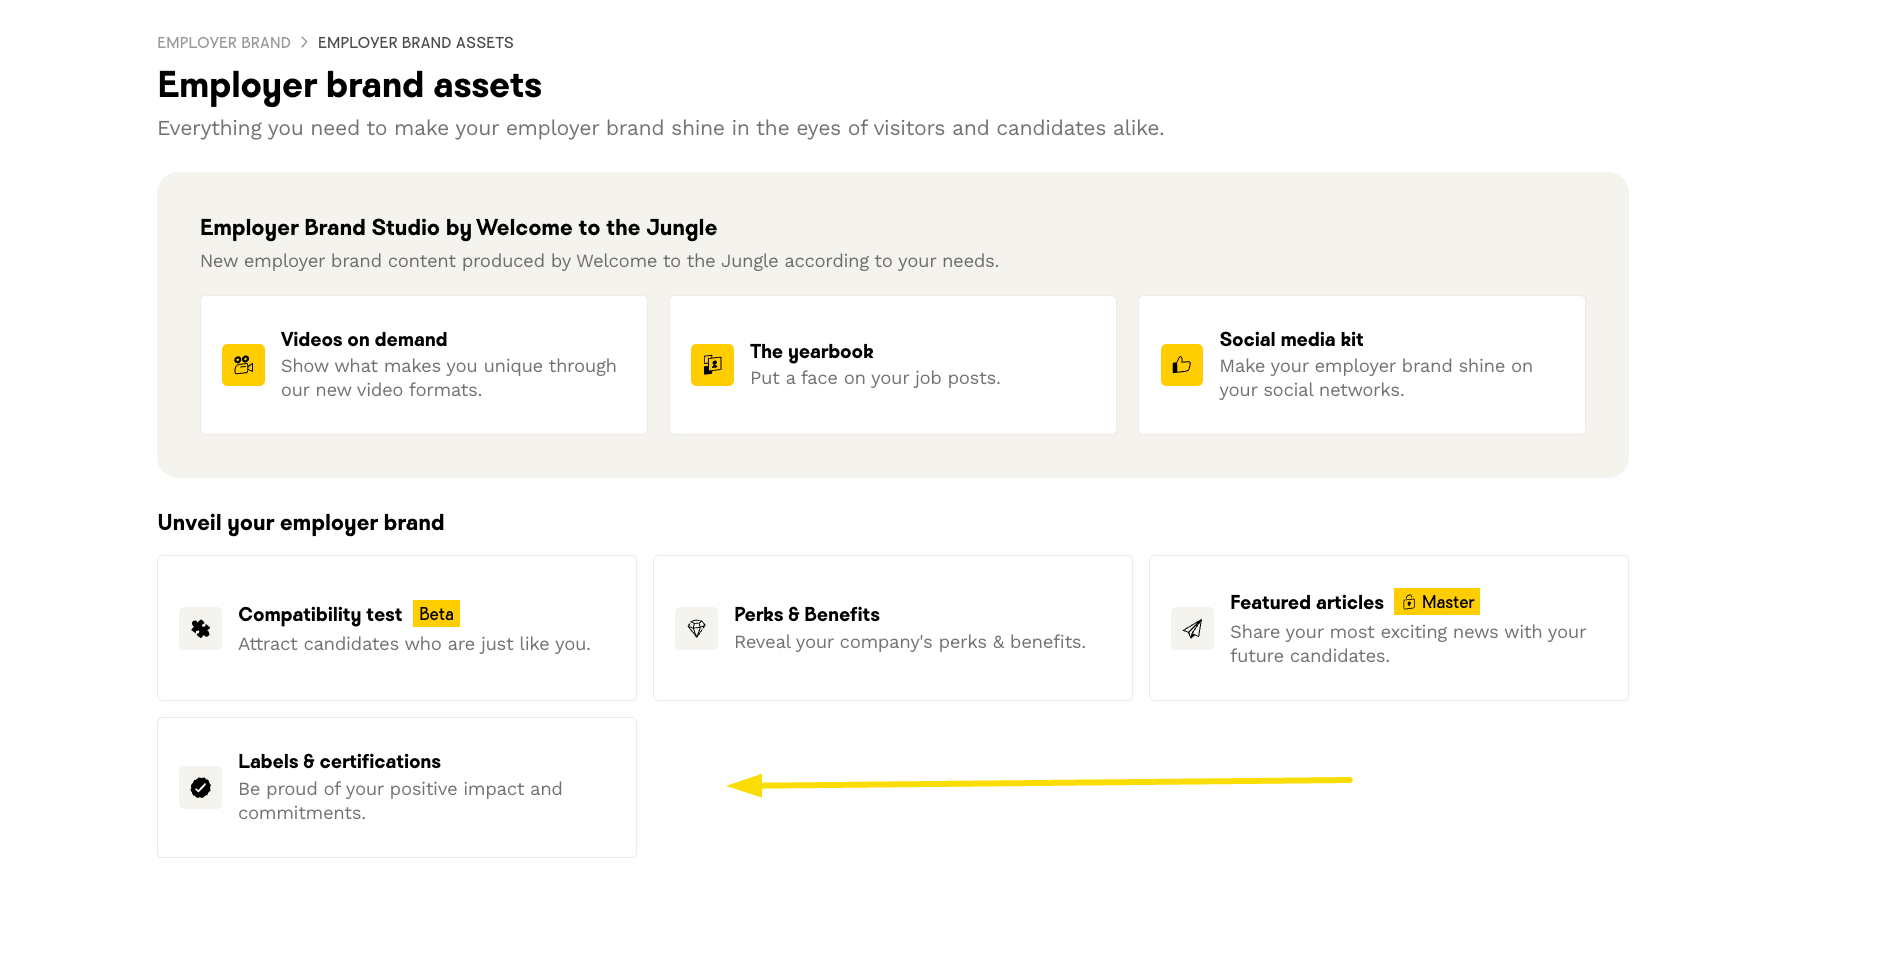This screenshot has height=960, width=1898.
Task: Click the Perks & Benefits diamond icon
Action: click(696, 628)
